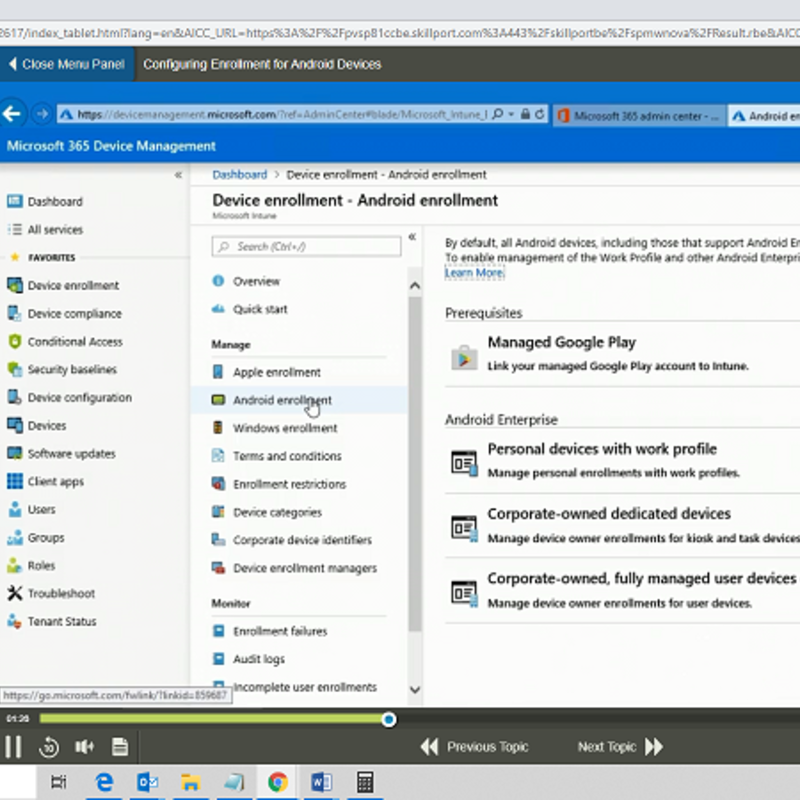The width and height of the screenshot is (800, 800).
Task: Open File Explorer from the taskbar
Action: (x=190, y=782)
